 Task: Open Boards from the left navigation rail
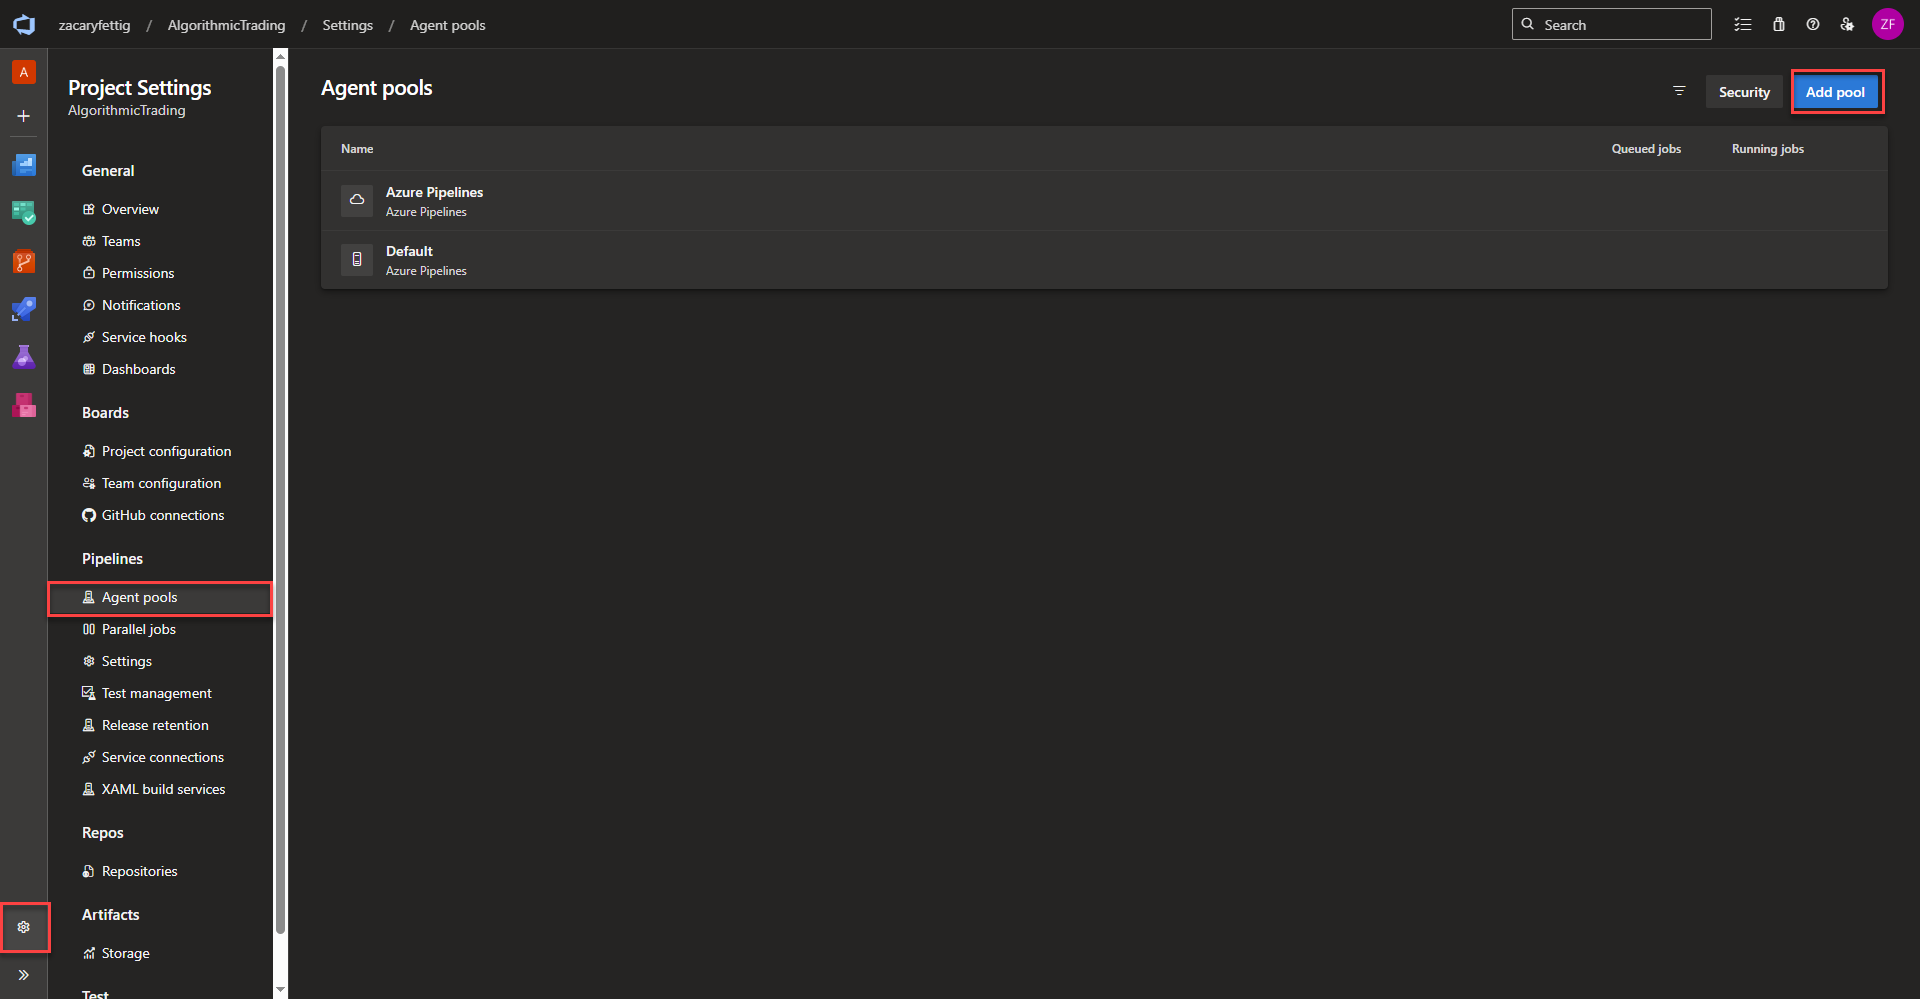click(24, 213)
